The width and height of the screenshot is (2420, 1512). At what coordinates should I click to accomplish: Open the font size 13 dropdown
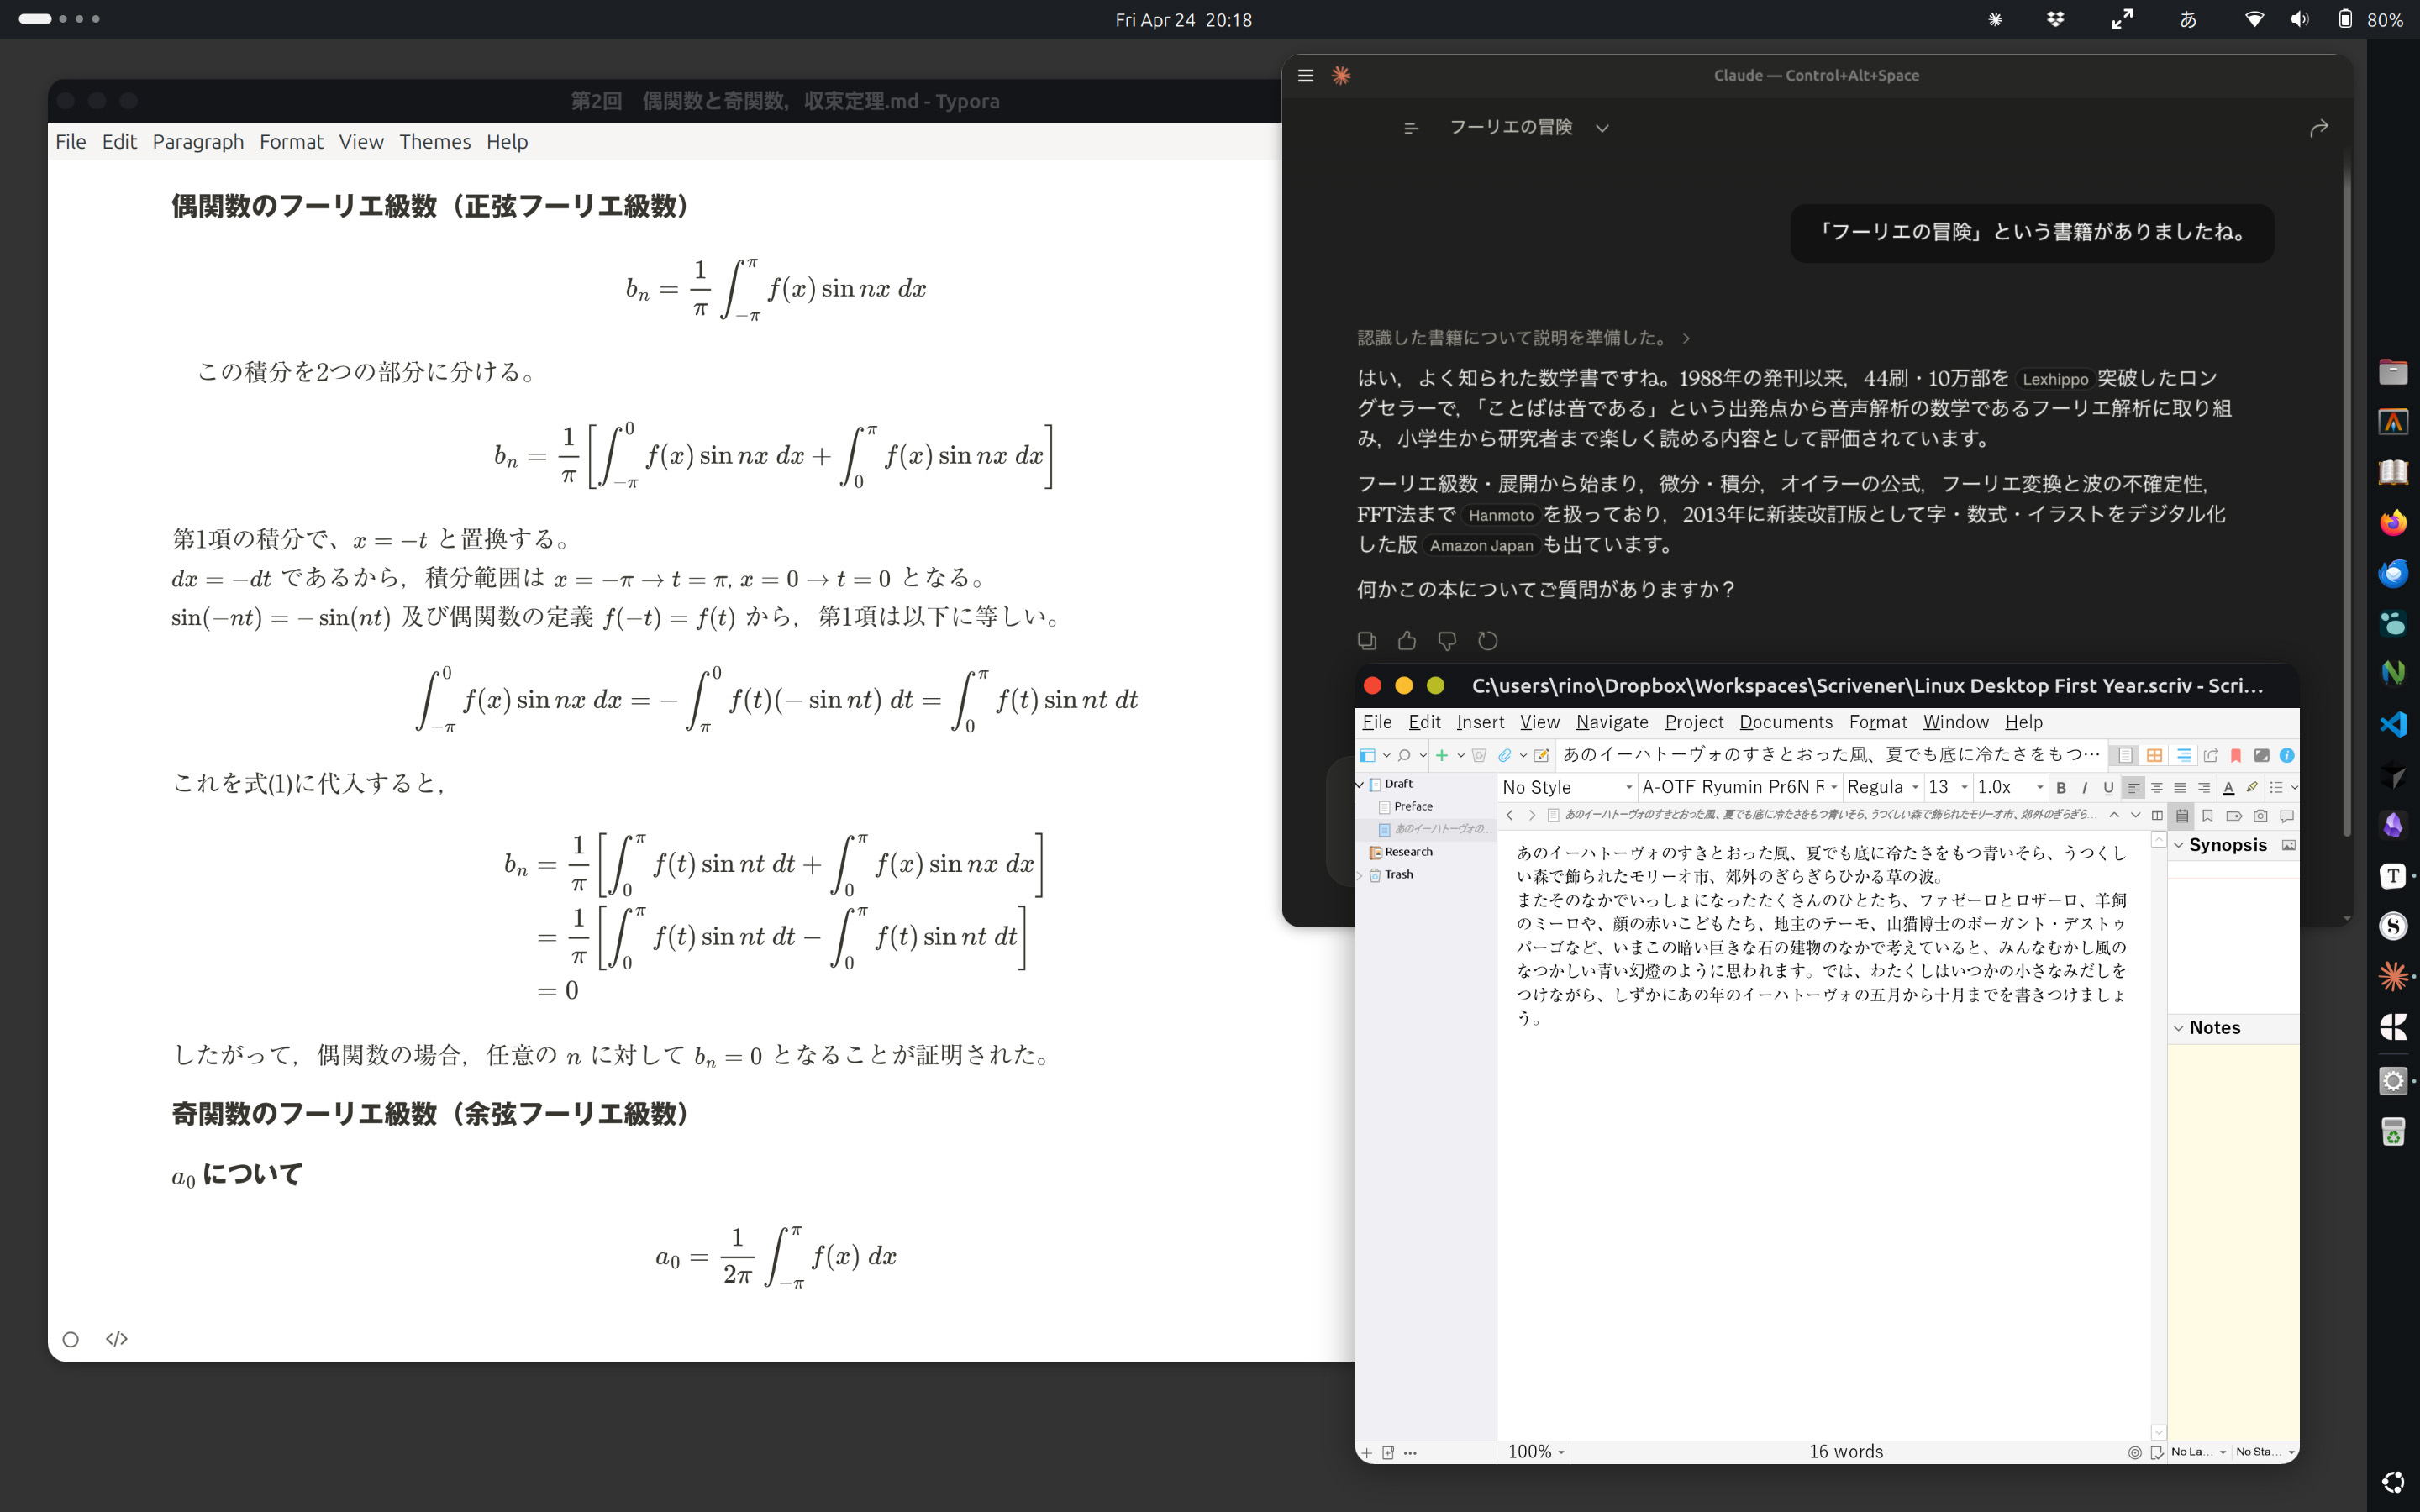[1948, 787]
